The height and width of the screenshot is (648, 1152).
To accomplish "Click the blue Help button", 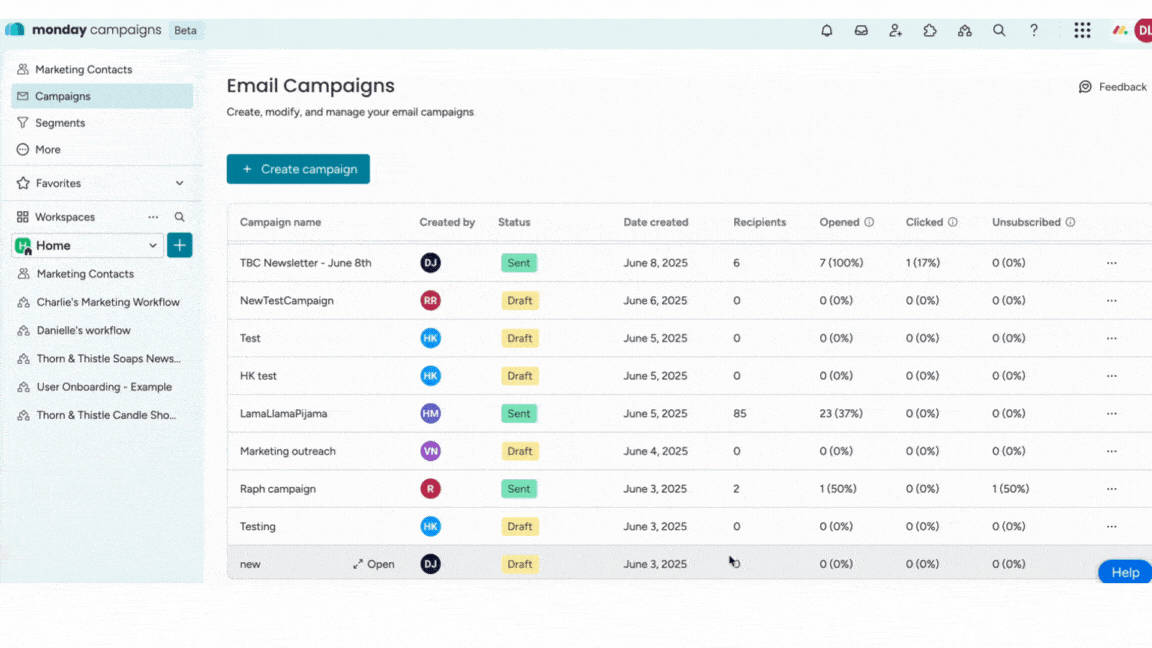I will point(1124,572).
